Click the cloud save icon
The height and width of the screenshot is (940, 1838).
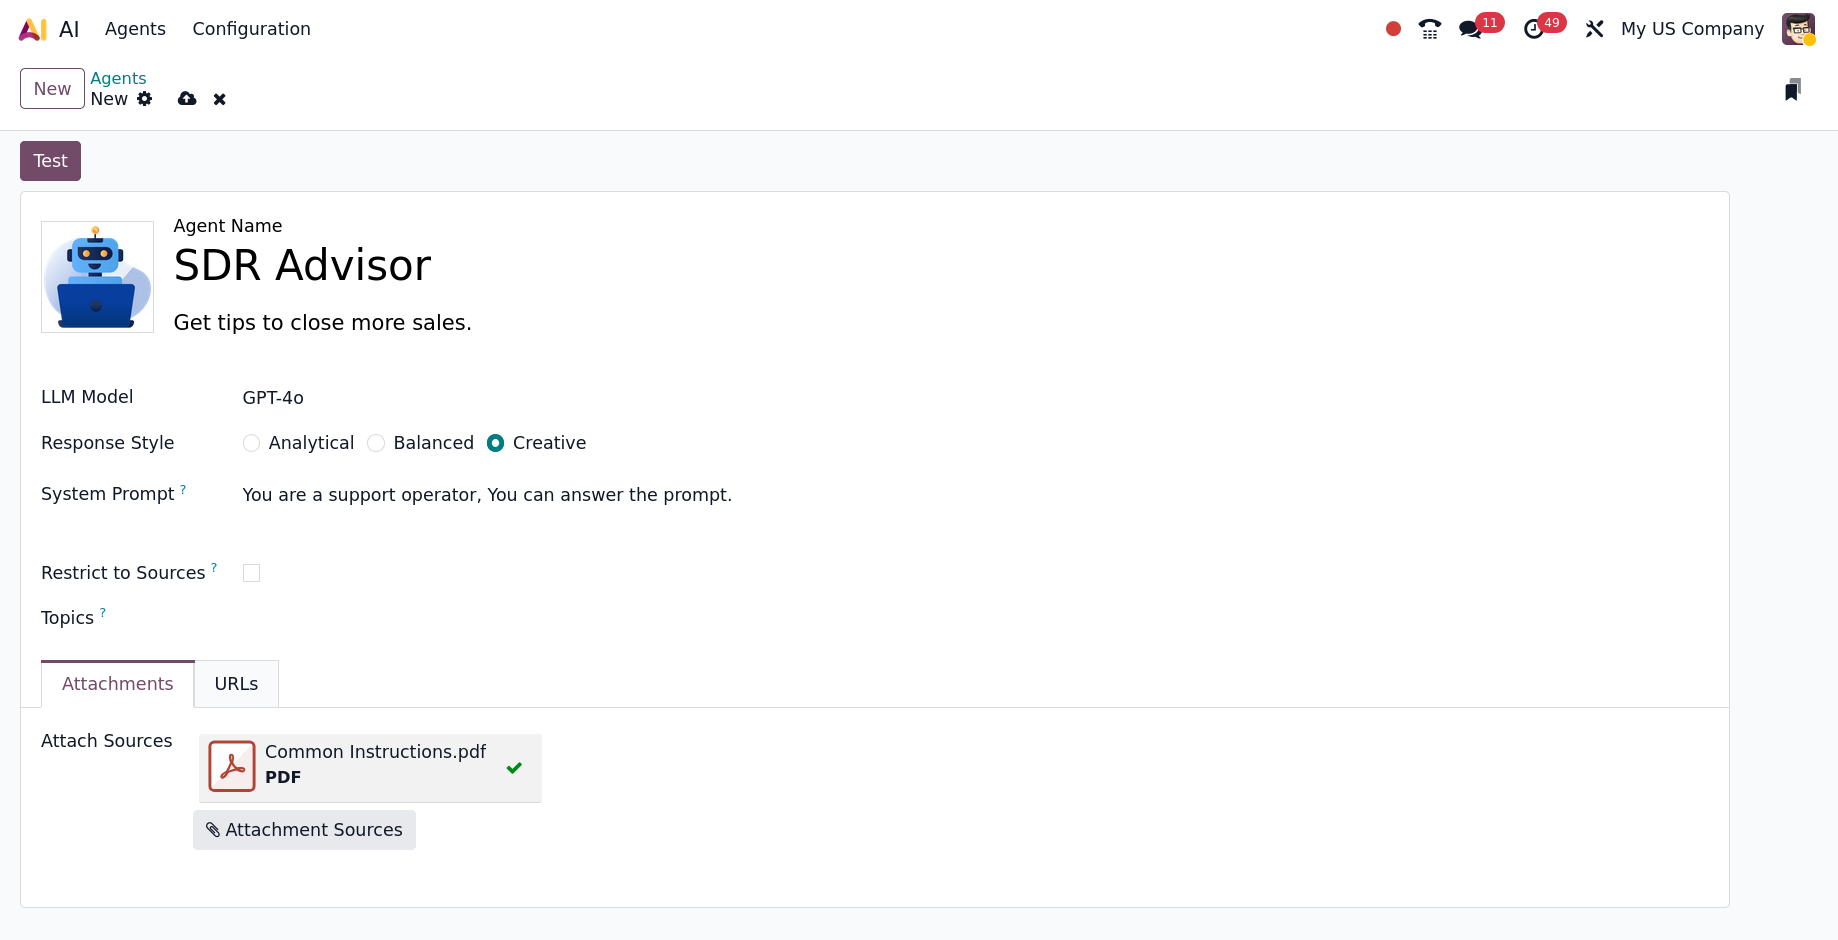click(x=187, y=99)
